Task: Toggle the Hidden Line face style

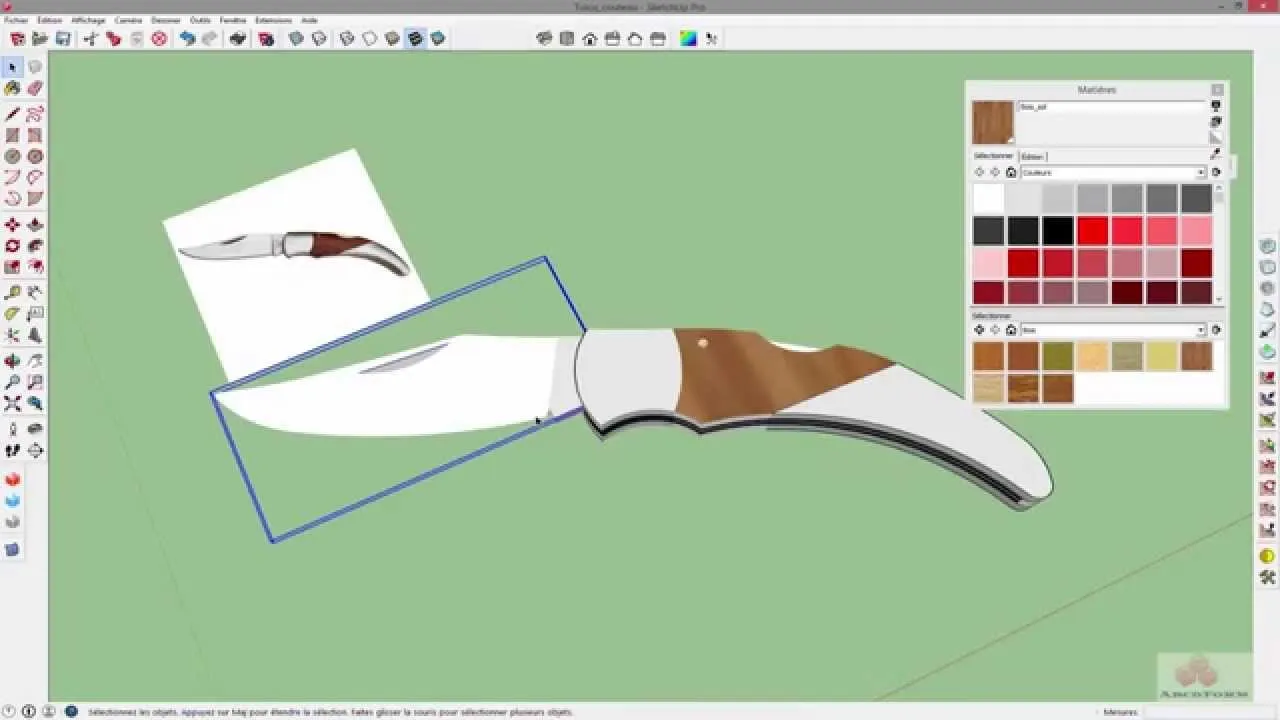Action: point(370,39)
